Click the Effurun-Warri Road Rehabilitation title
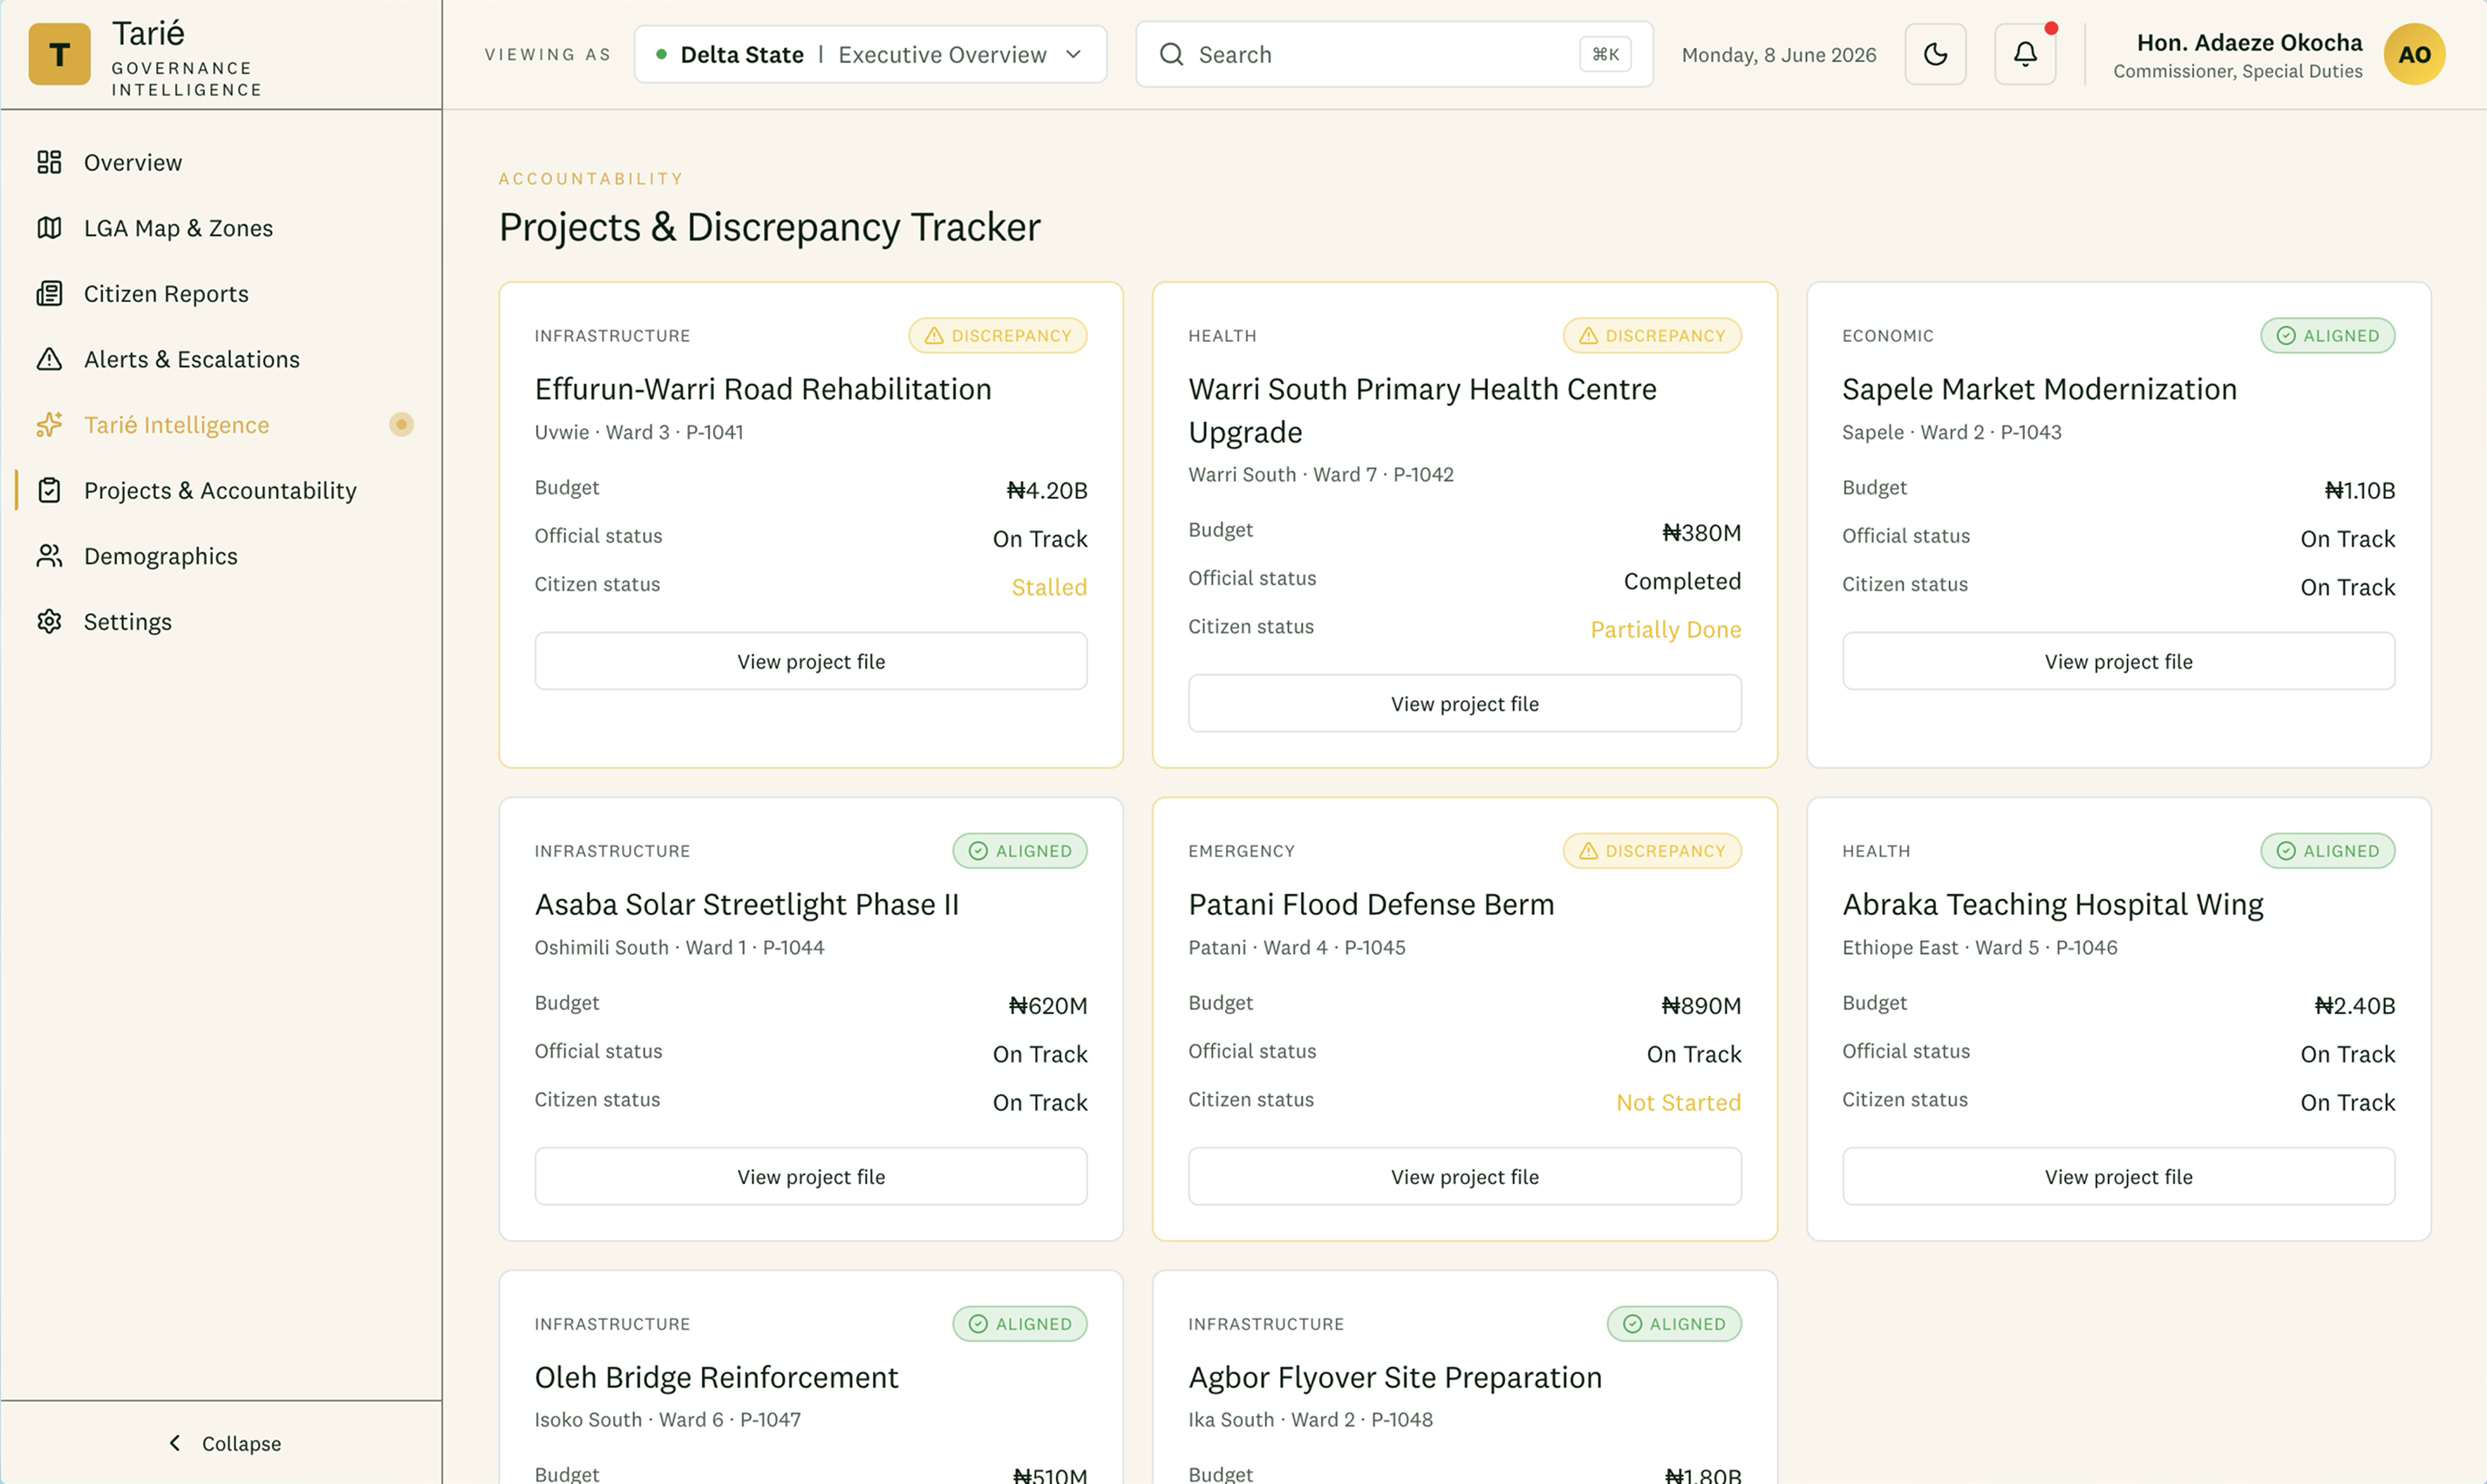 click(x=763, y=389)
